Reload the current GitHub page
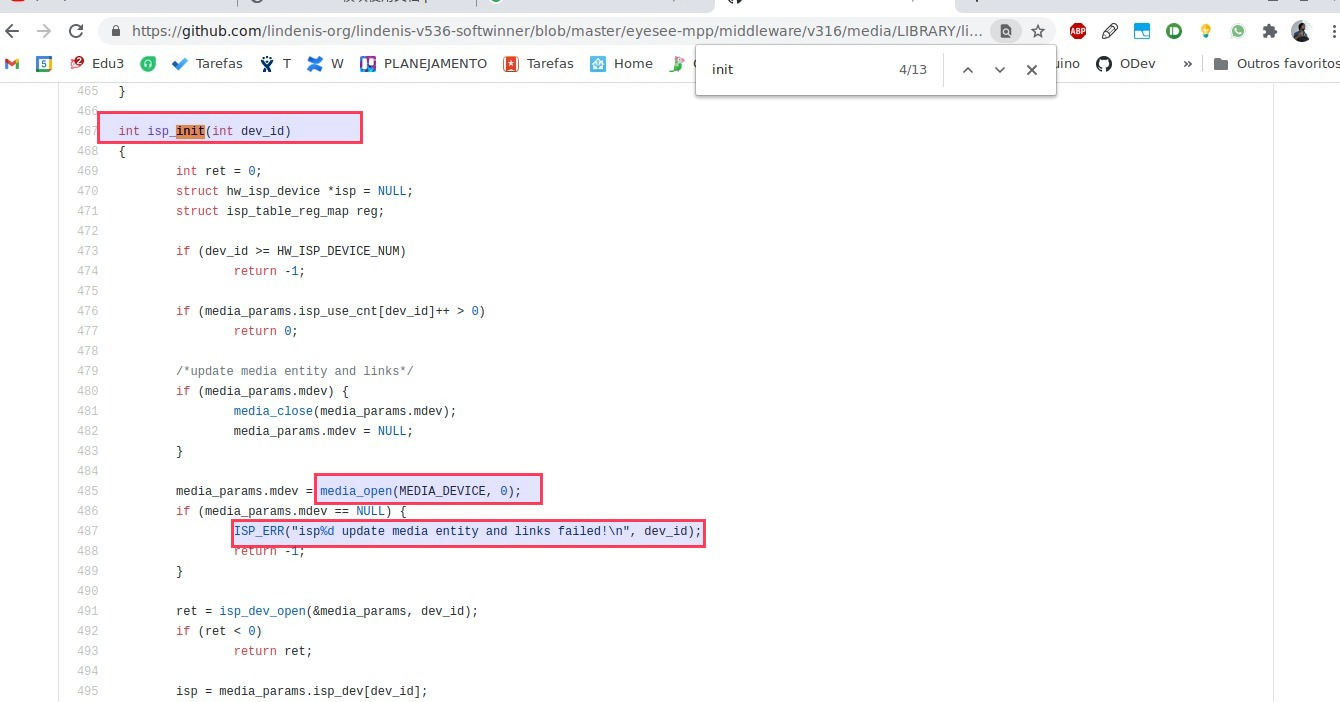 pyautogui.click(x=76, y=31)
